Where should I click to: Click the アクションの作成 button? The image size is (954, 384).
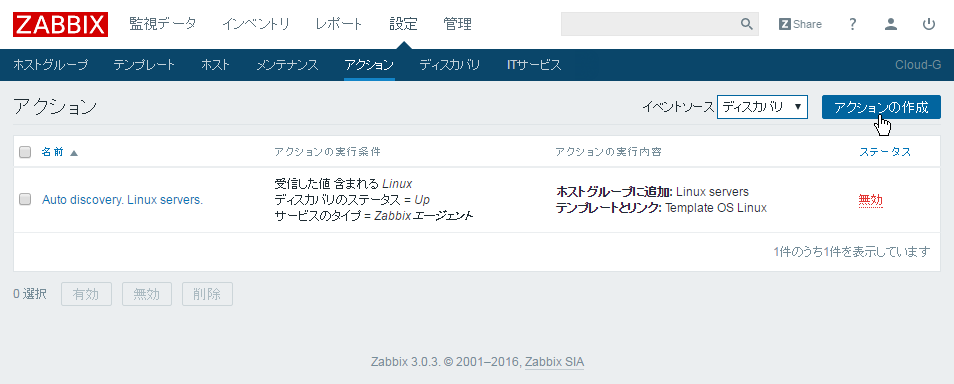881,107
